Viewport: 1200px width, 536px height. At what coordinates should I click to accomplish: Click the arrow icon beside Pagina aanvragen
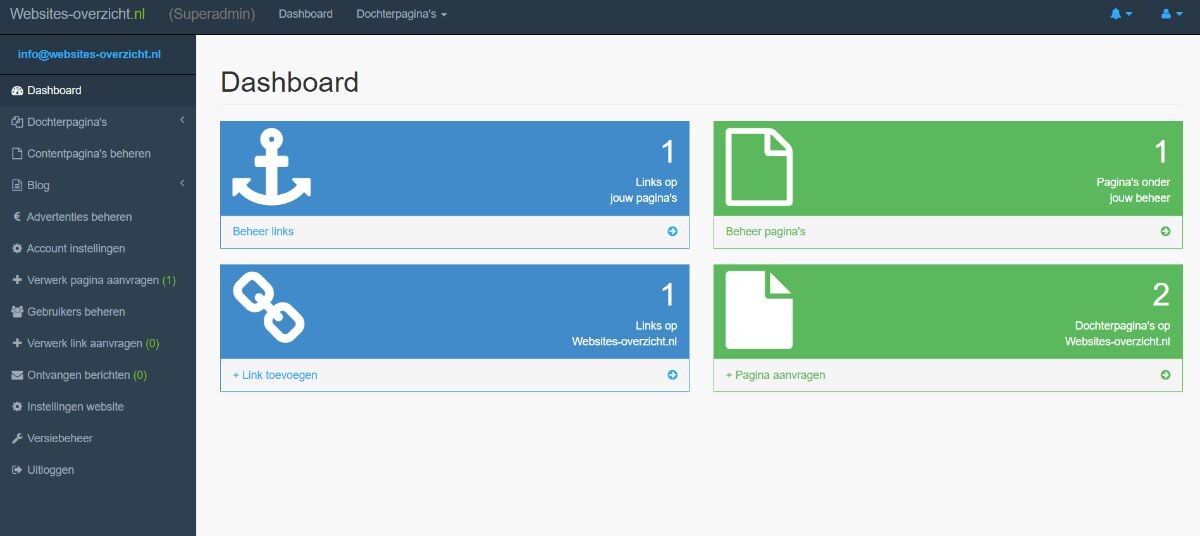pyautogui.click(x=1165, y=375)
